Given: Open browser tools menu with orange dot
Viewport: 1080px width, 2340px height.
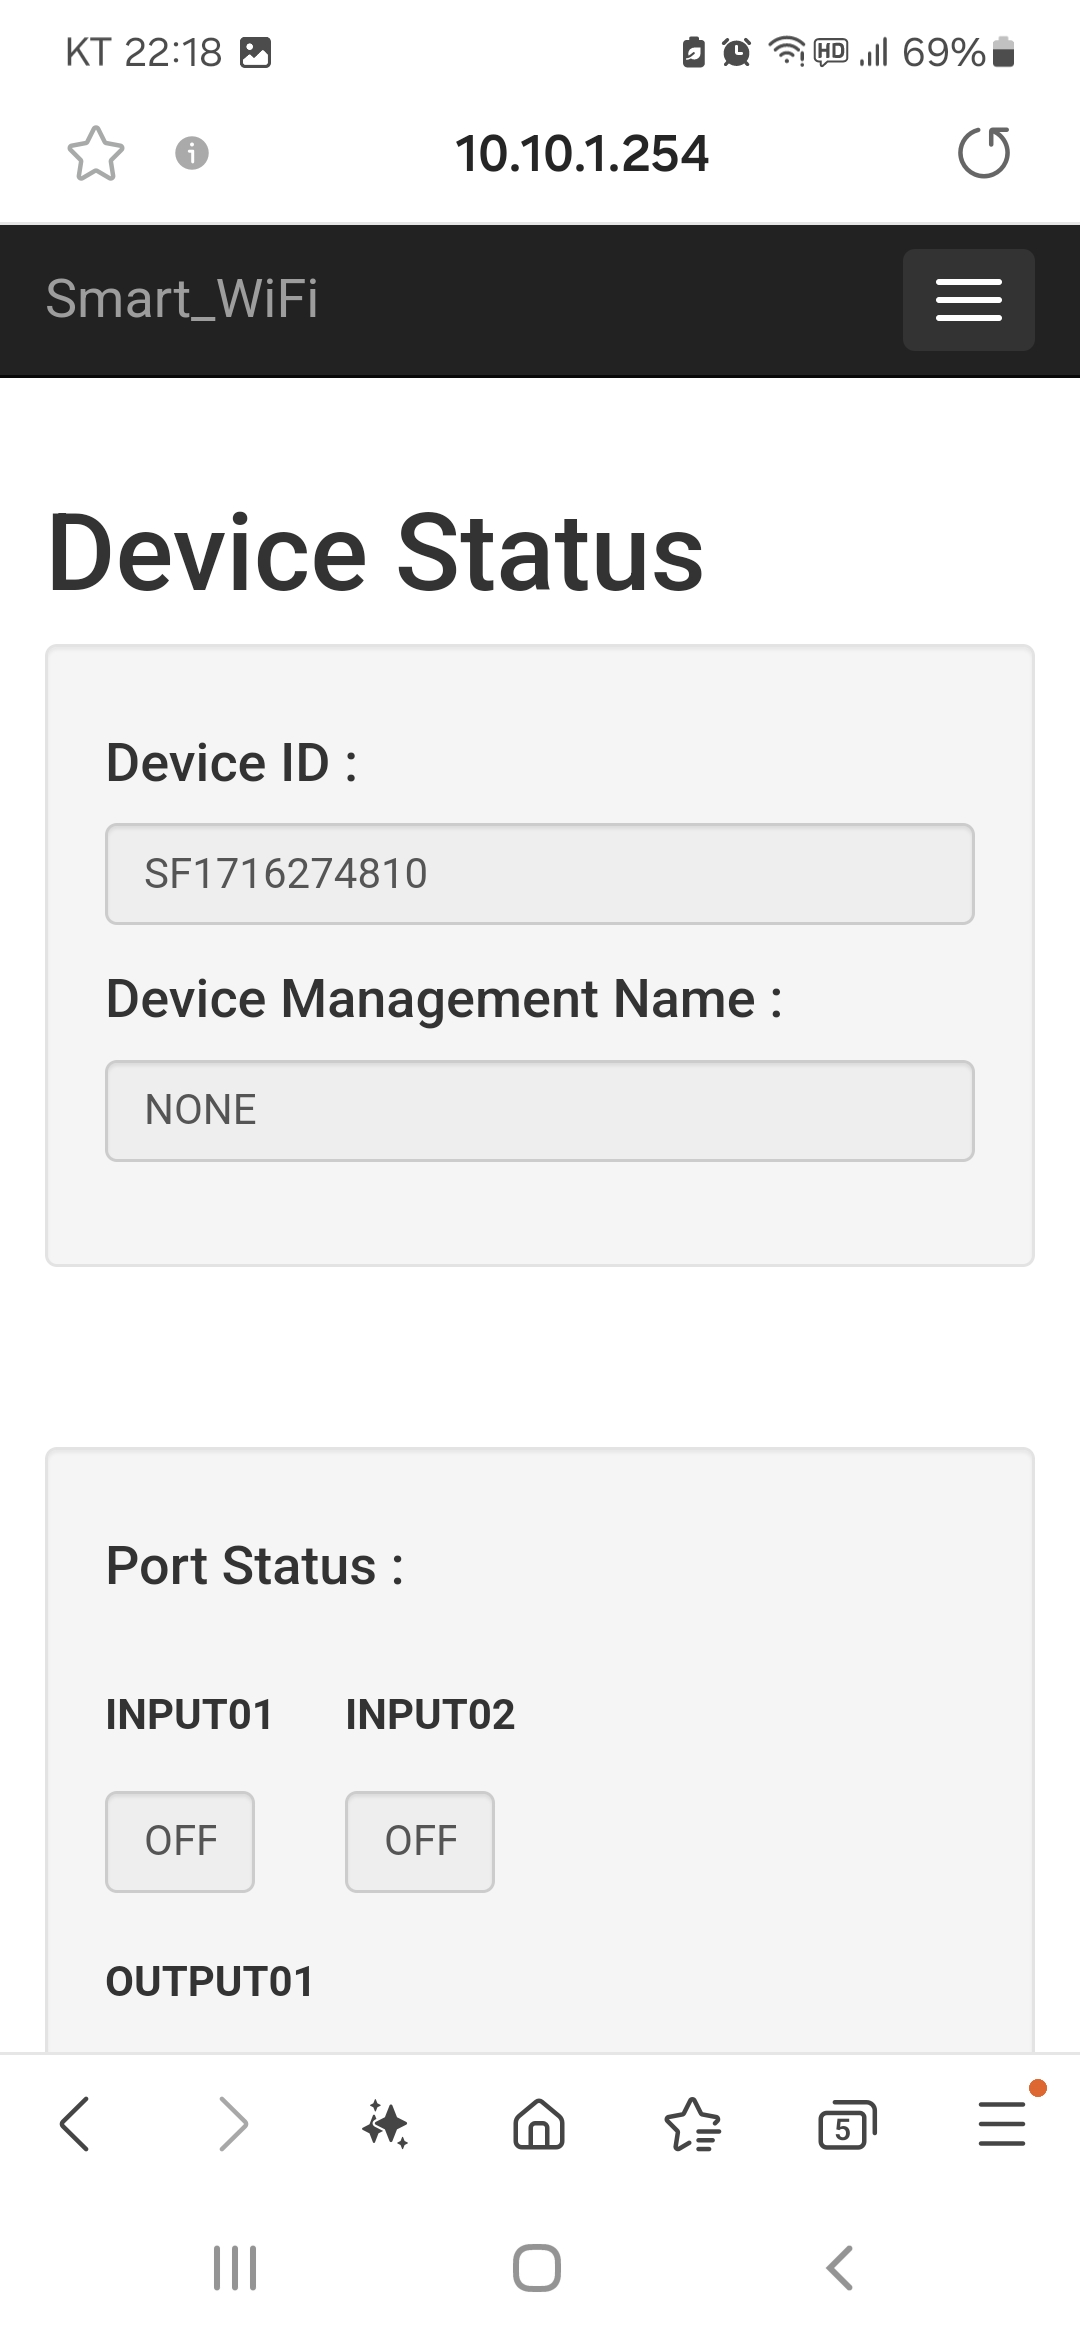Looking at the screenshot, I should [1003, 2122].
